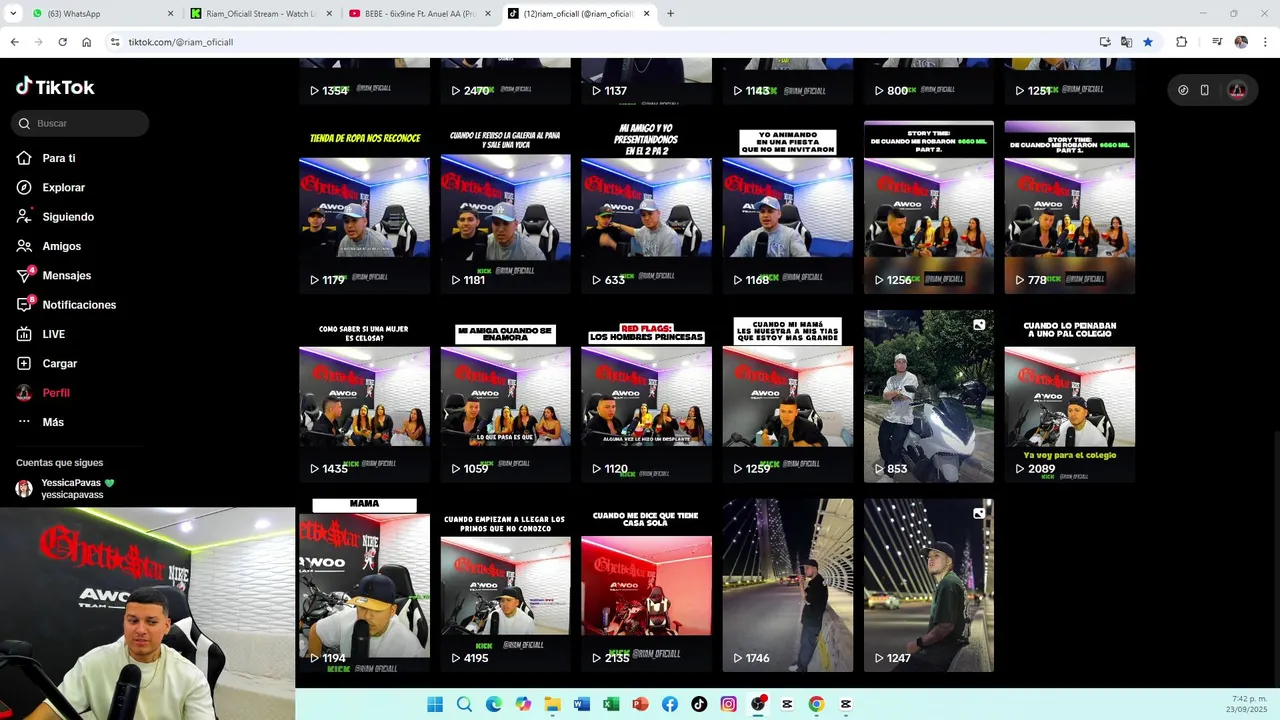This screenshot has height=720, width=1280.
Task: Open the TikTok logo home link
Action: coord(55,87)
